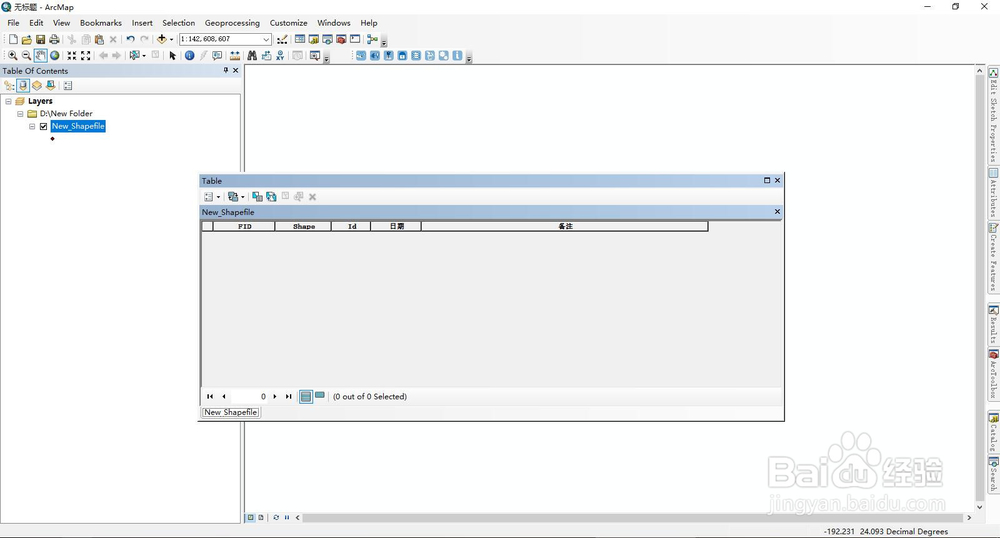The image size is (1000, 538).
Task: Open the Geoprocessing menu
Action: coord(232,23)
